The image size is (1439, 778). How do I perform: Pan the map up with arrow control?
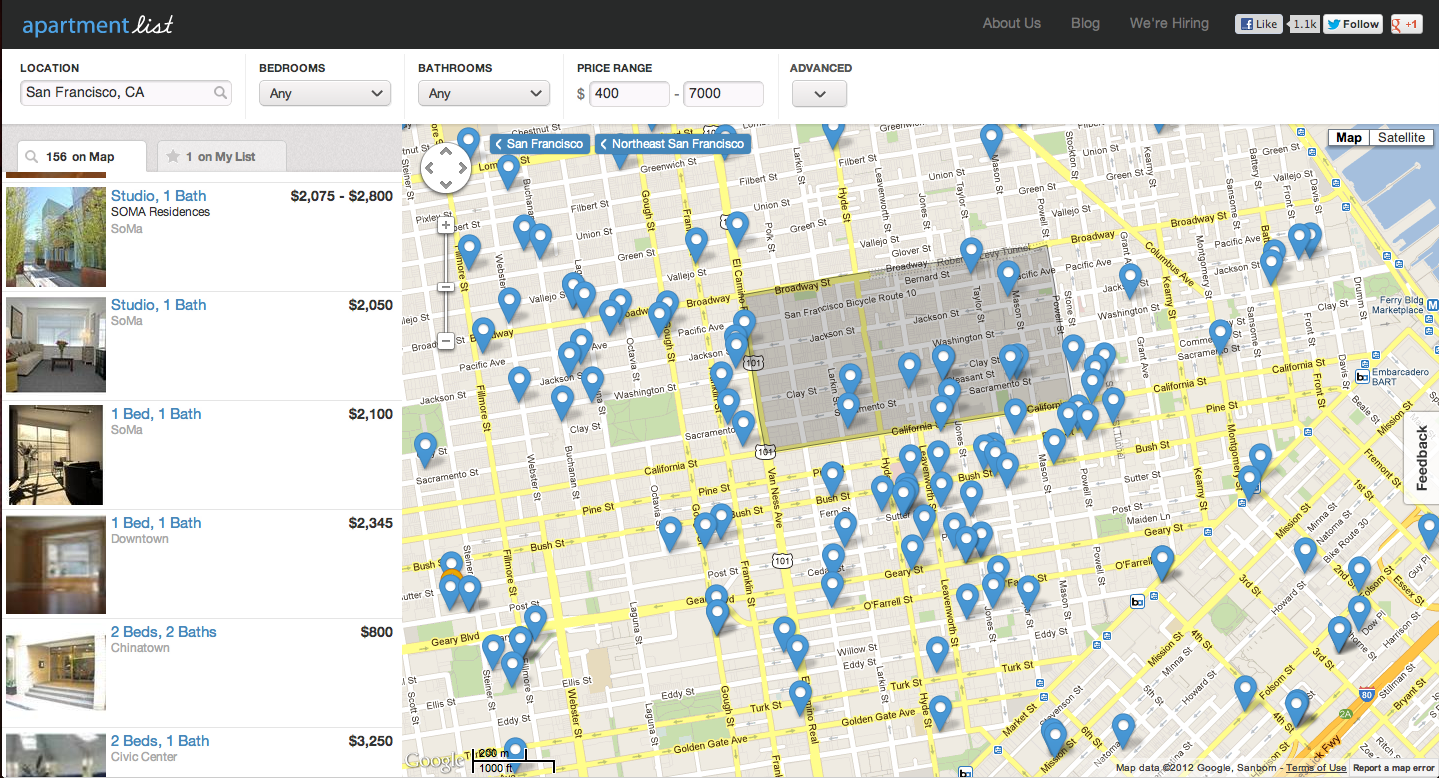click(x=446, y=153)
